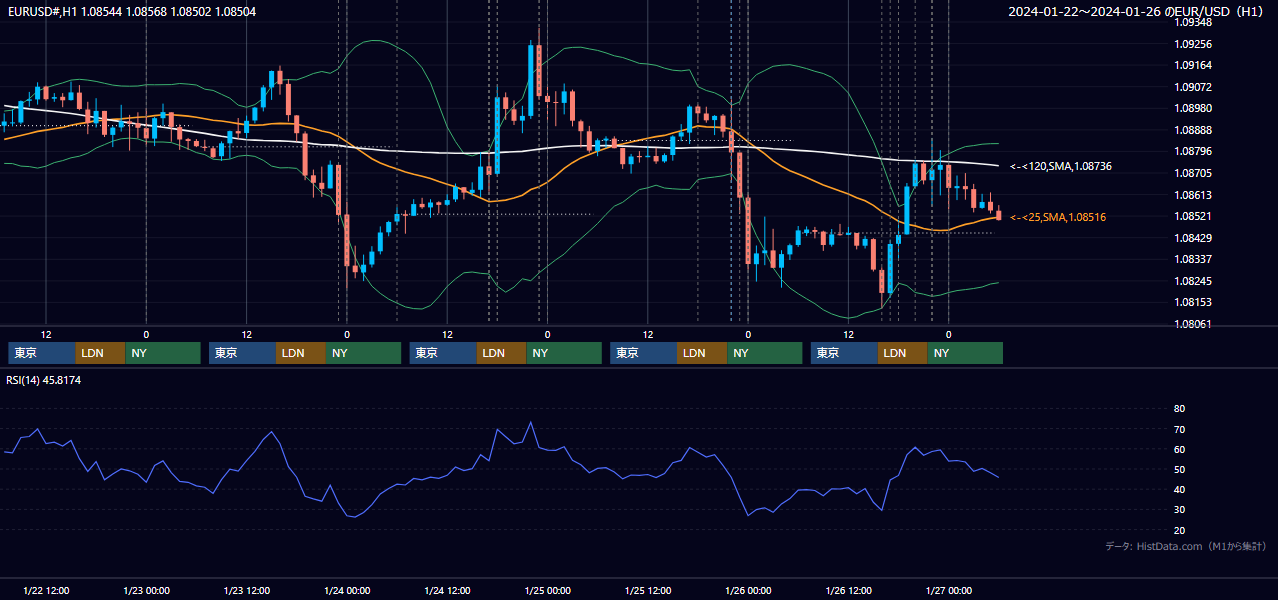This screenshot has height=600, width=1278.
Task: Select the RSI scale value 20
Action: click(x=1179, y=530)
